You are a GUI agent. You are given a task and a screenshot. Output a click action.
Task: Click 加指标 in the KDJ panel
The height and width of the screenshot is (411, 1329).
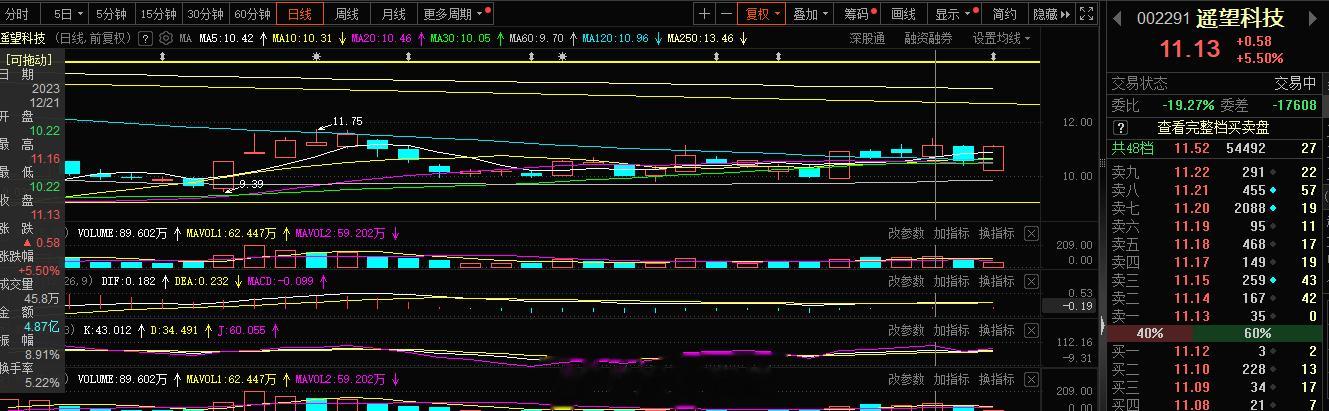951,330
